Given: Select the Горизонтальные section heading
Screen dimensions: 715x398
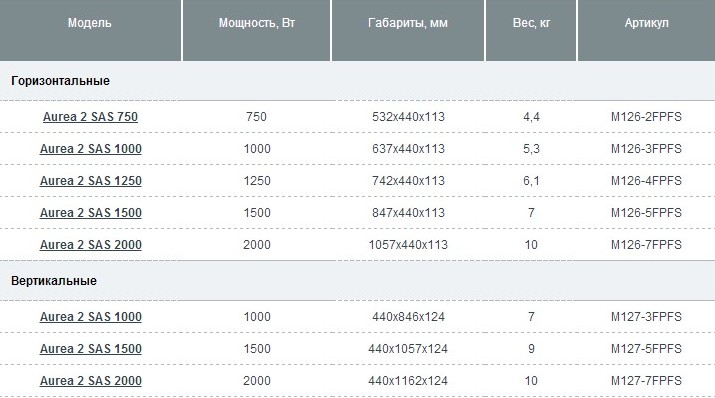Looking at the screenshot, I should click(x=61, y=81).
